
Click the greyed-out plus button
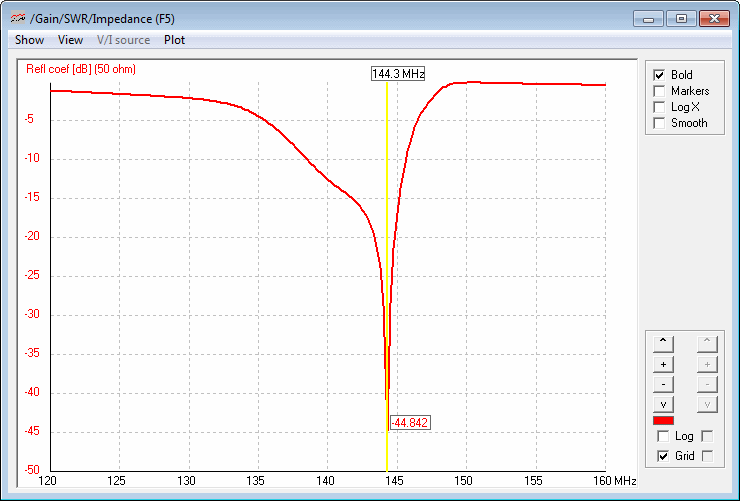pos(707,364)
